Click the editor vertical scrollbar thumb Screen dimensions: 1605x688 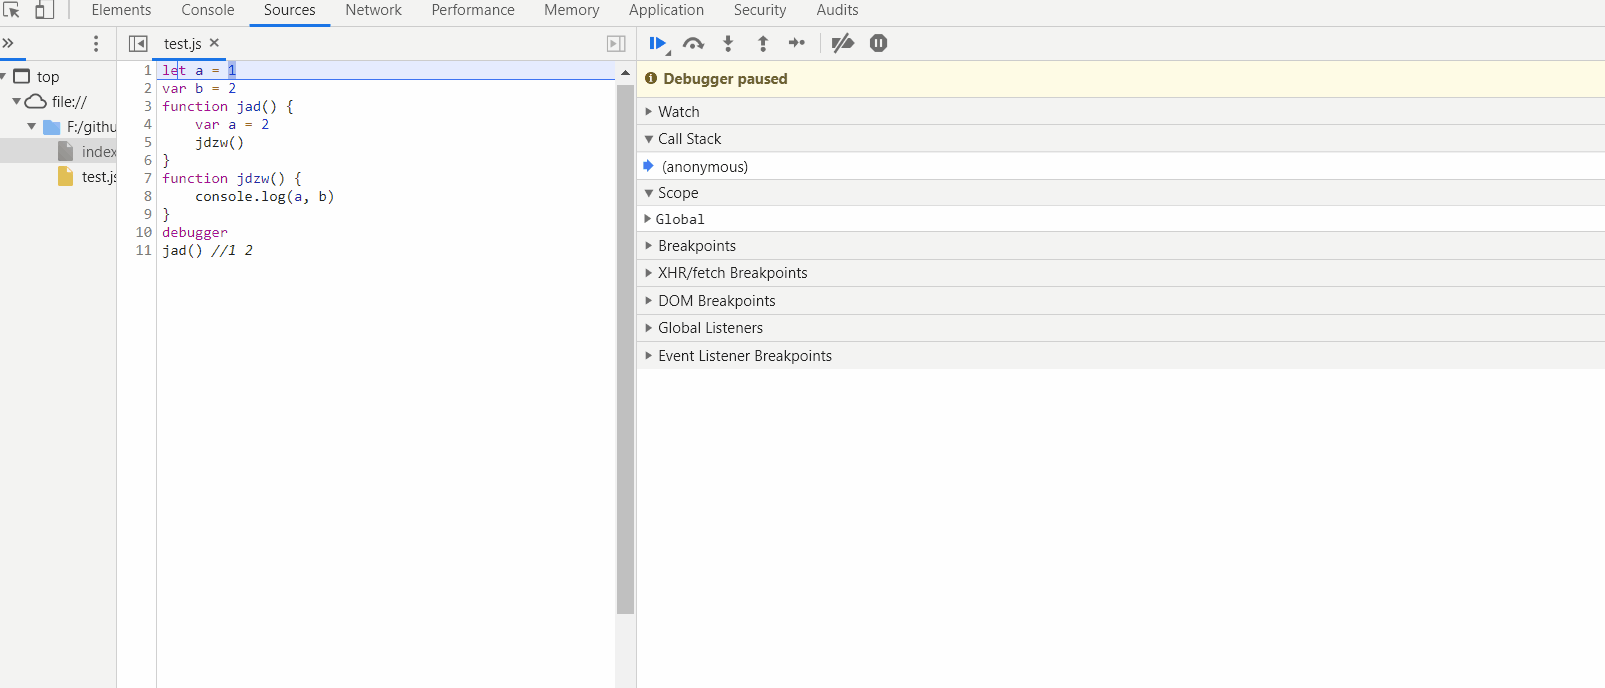point(626,349)
